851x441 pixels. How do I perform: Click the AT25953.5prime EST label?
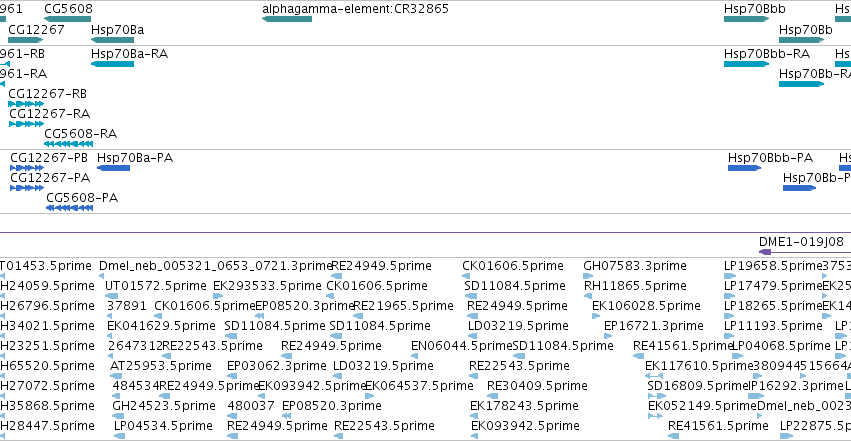coord(161,366)
